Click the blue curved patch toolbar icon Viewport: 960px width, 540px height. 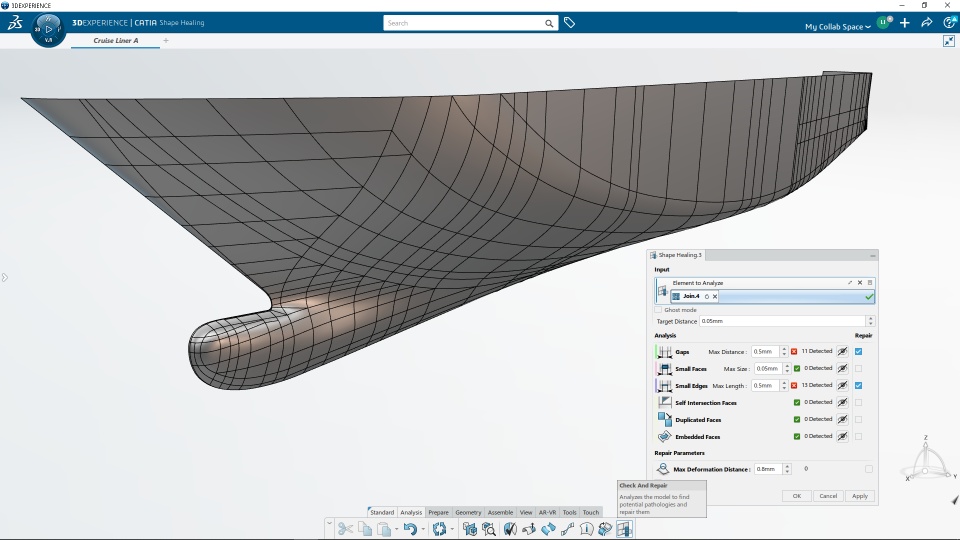click(x=548, y=529)
